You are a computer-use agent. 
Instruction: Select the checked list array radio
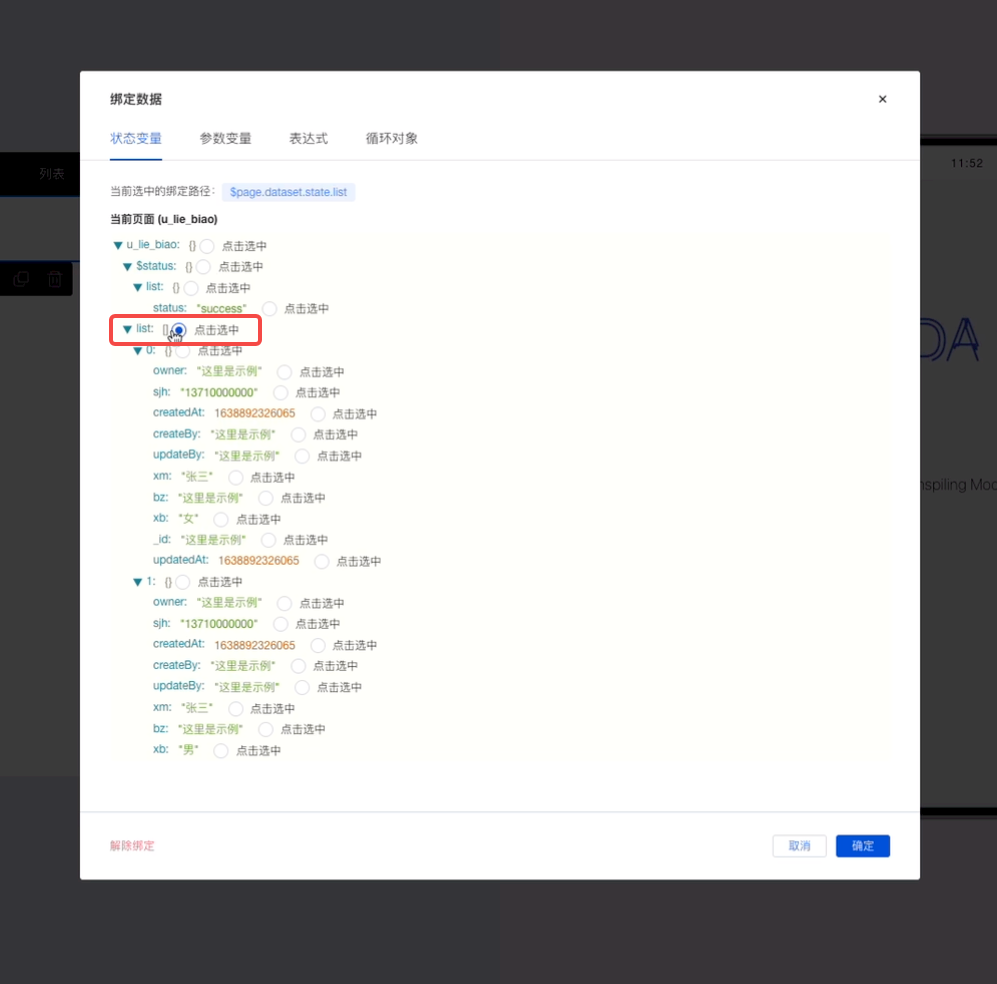179,330
